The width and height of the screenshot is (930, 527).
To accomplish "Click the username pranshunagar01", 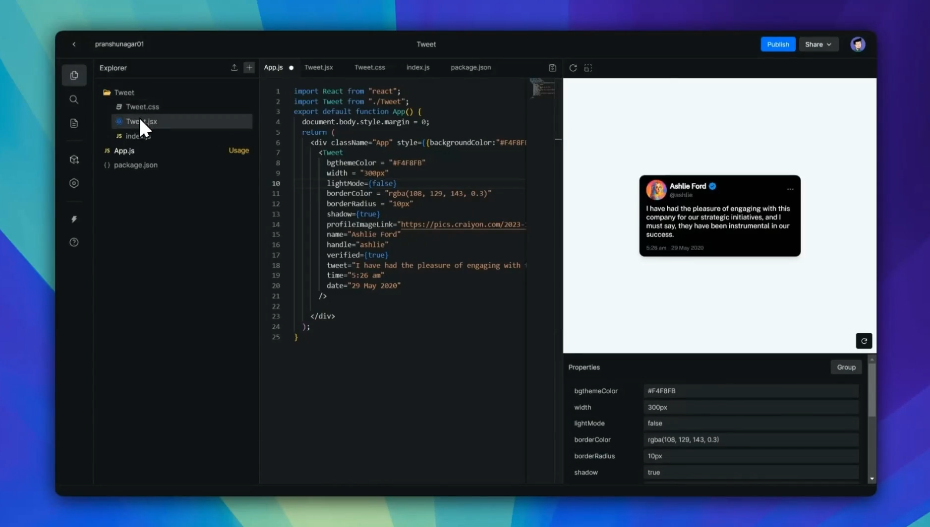I will tap(119, 44).
